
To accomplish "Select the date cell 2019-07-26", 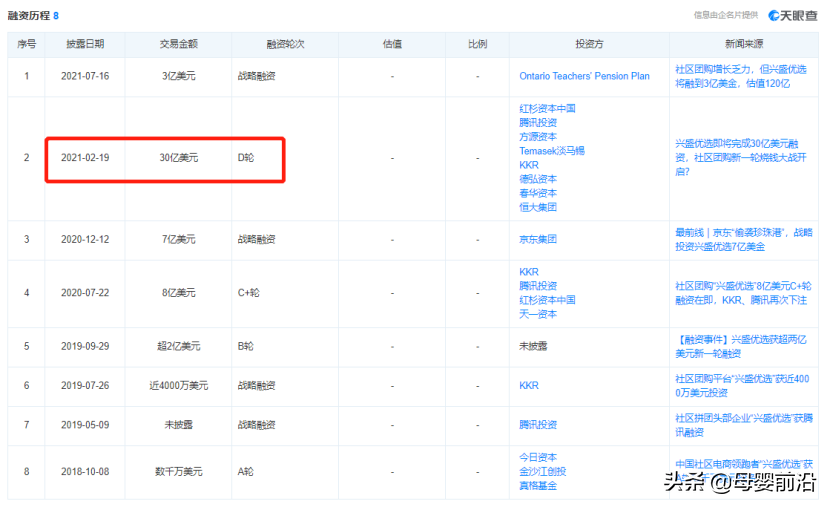I will tap(85, 386).
